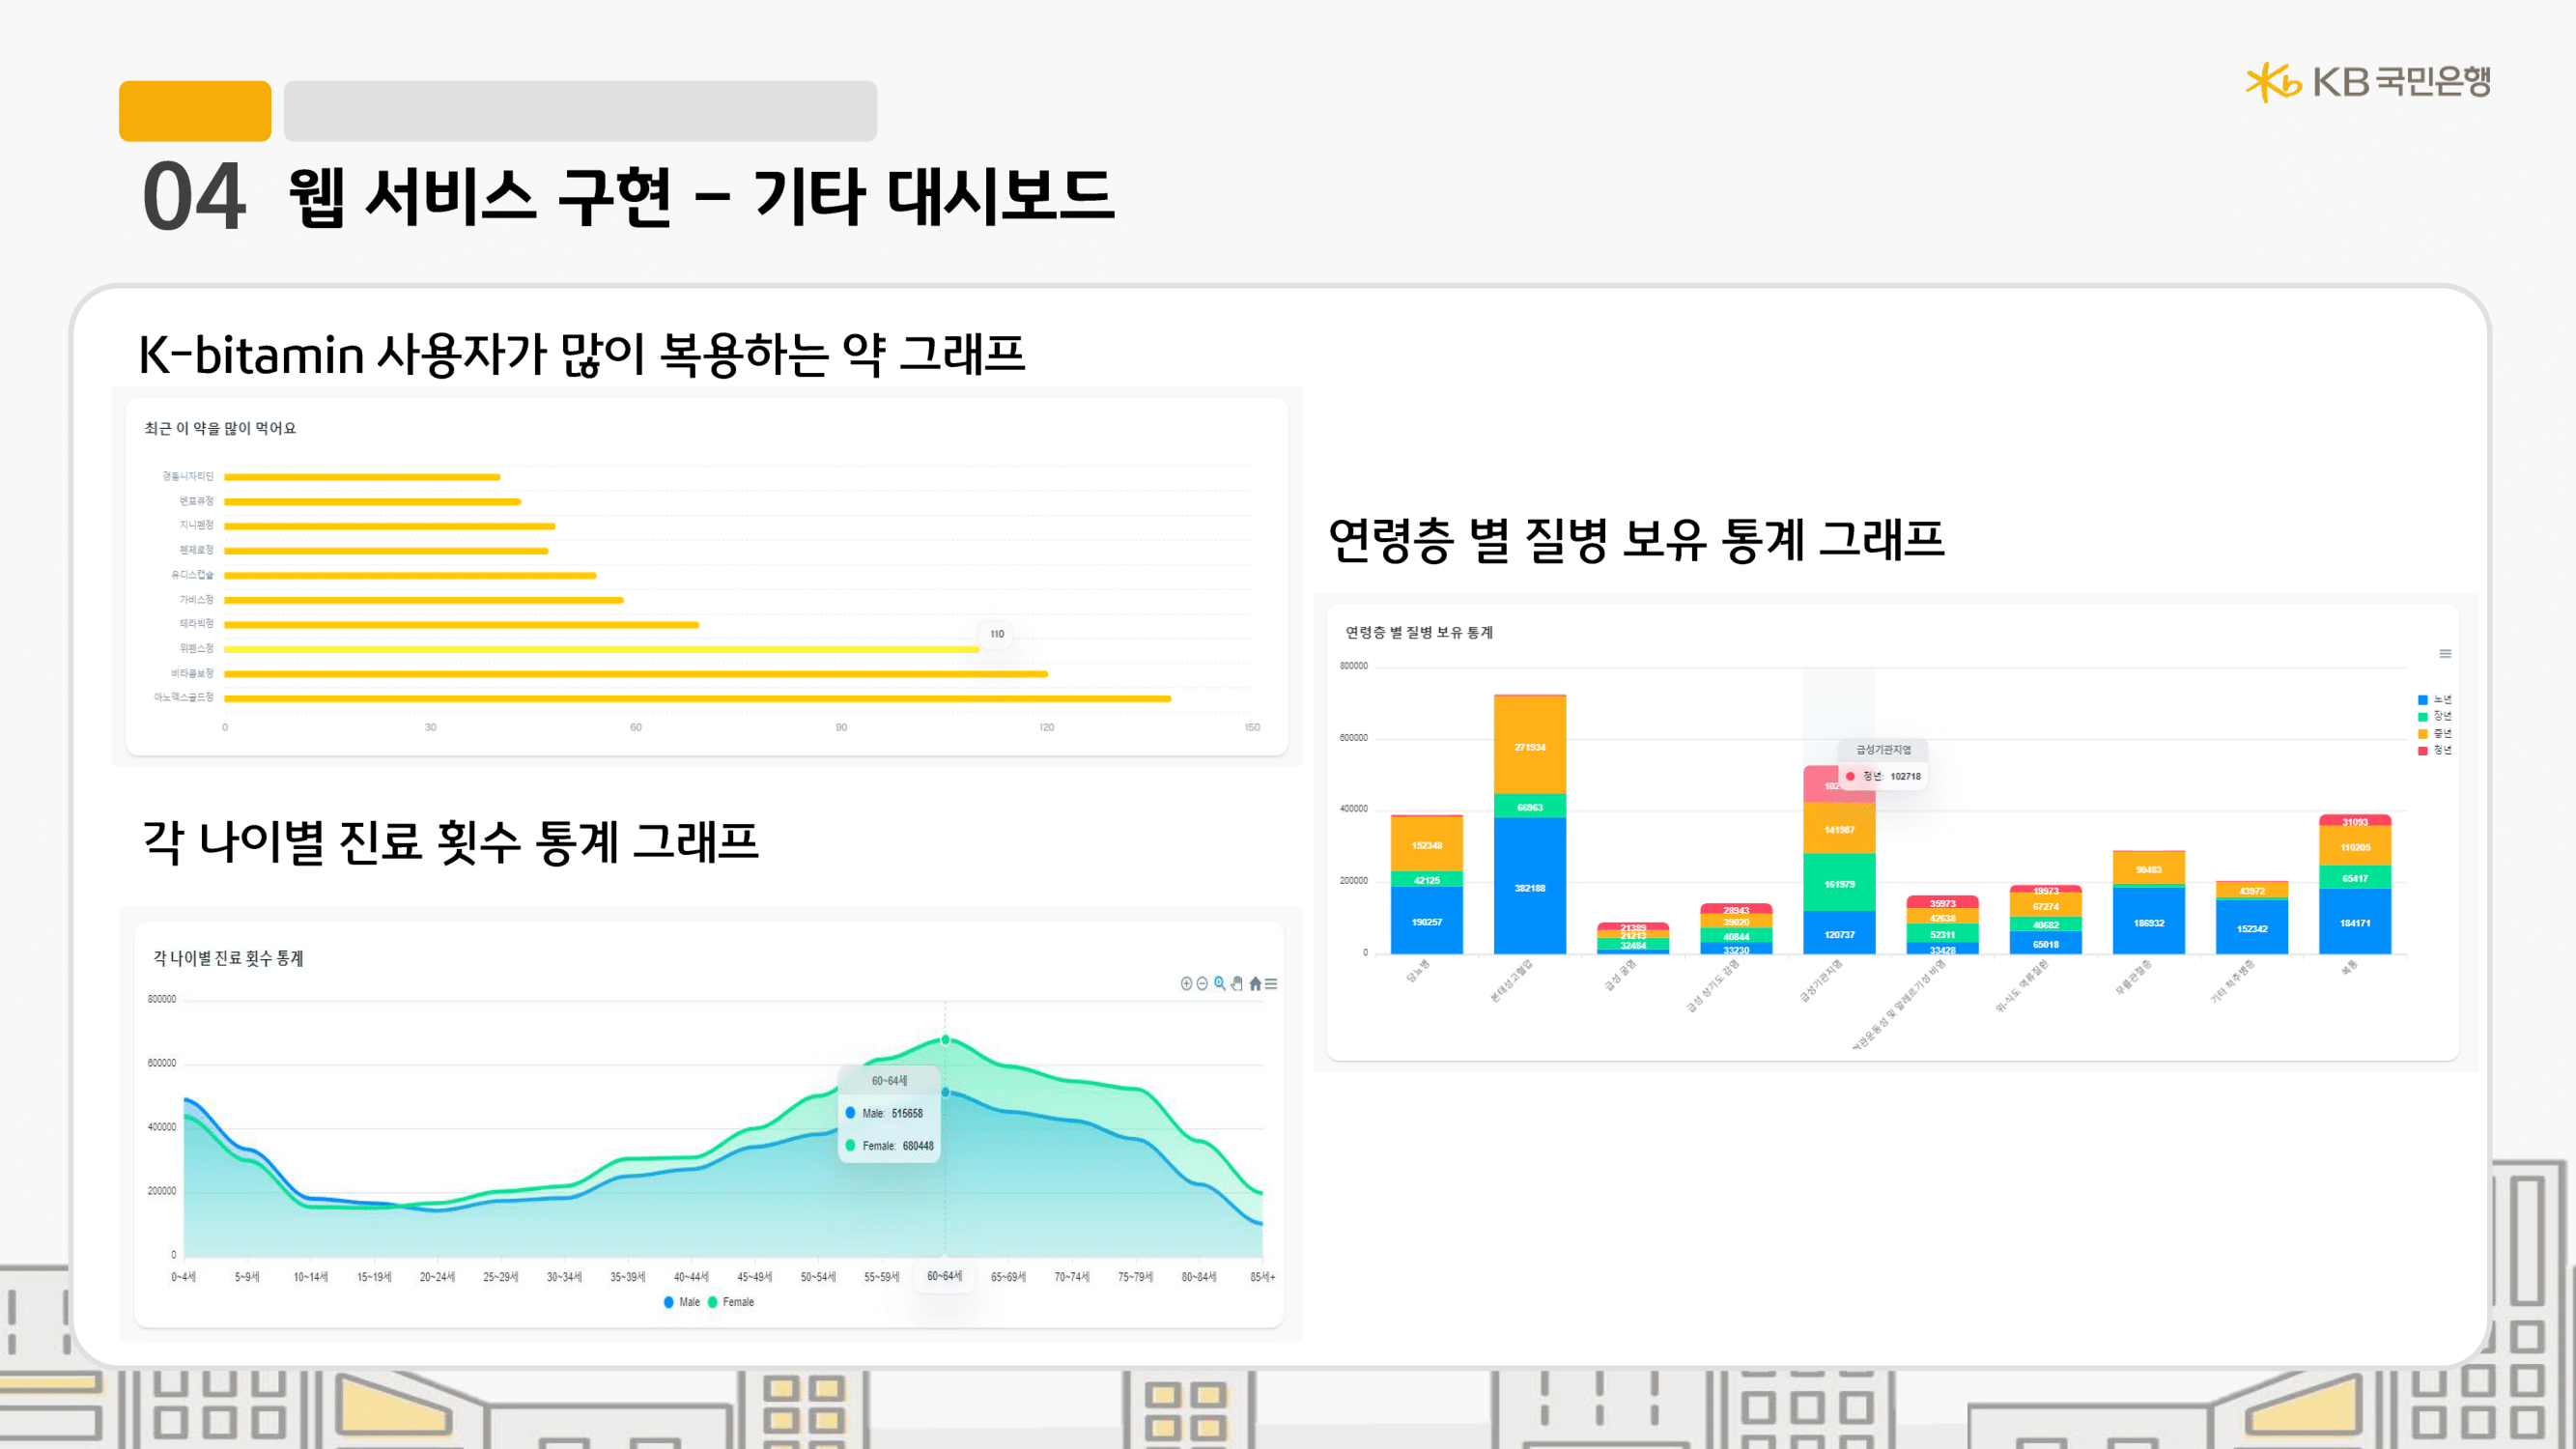
Task: Open line chart hamburger export menu
Action: point(1271,984)
